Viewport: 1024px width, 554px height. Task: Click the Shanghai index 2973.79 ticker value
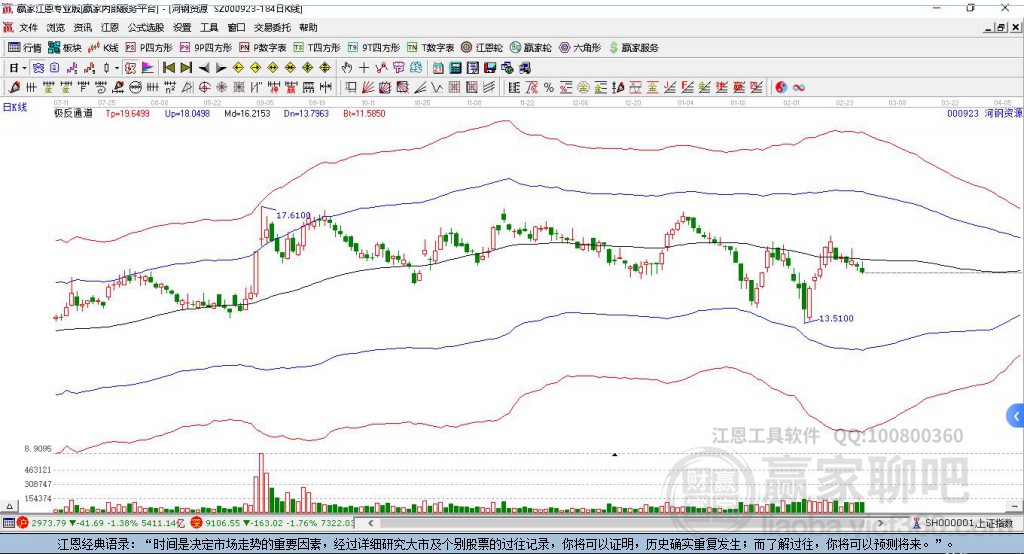click(x=49, y=523)
